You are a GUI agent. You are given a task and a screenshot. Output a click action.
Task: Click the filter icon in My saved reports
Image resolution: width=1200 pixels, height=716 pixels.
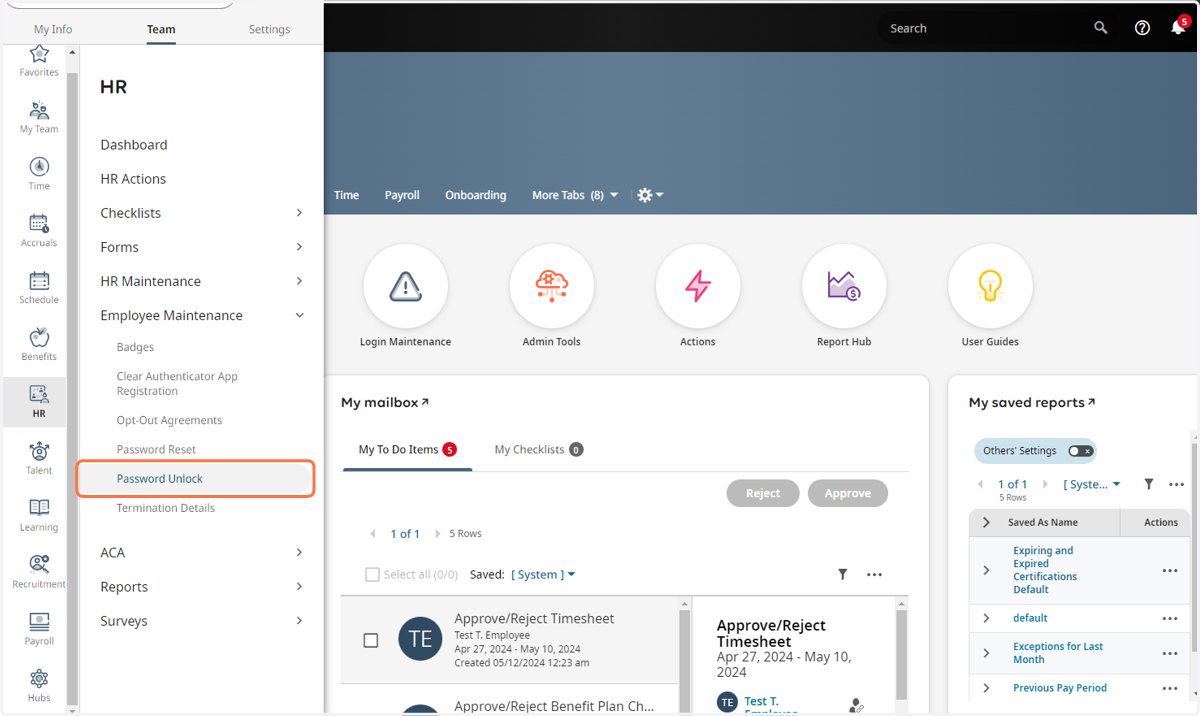[1149, 484]
